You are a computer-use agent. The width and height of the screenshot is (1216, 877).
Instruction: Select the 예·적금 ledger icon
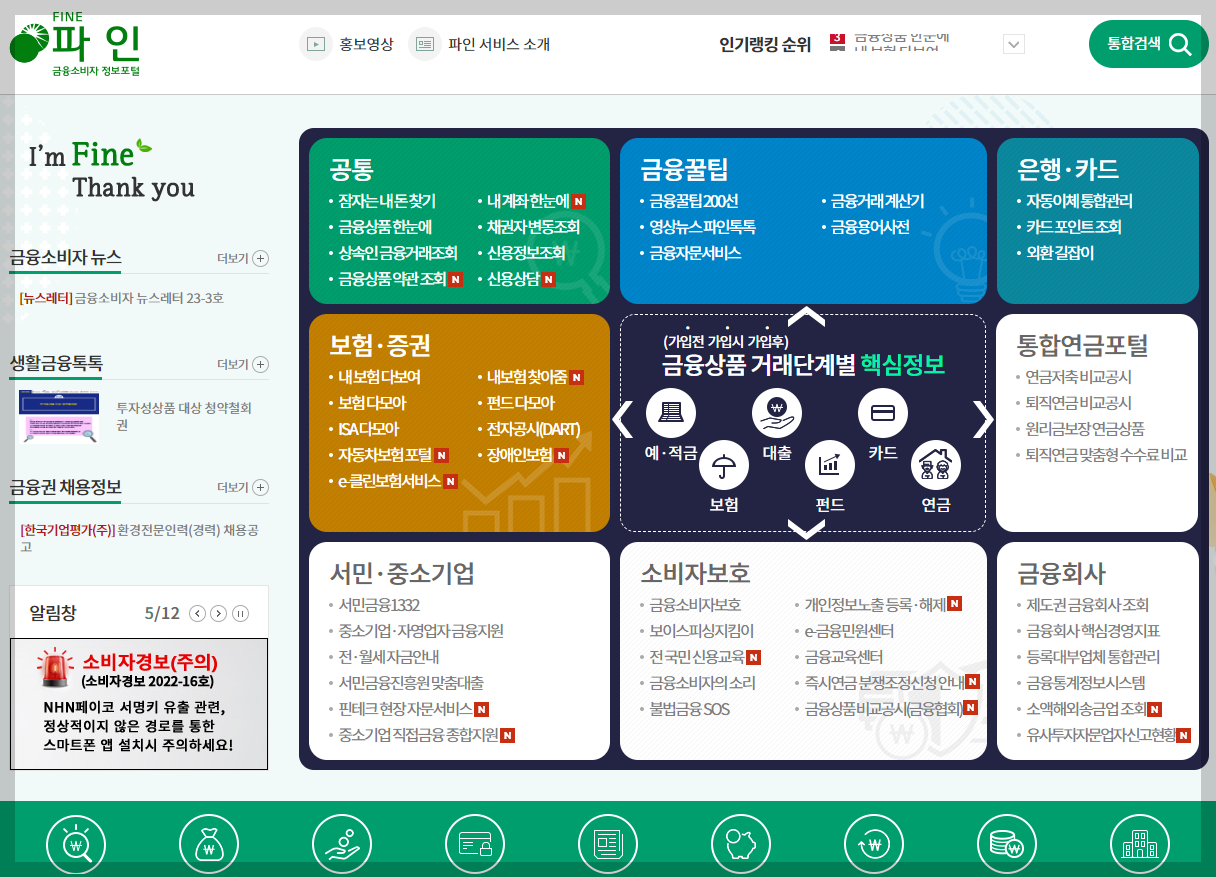point(670,411)
